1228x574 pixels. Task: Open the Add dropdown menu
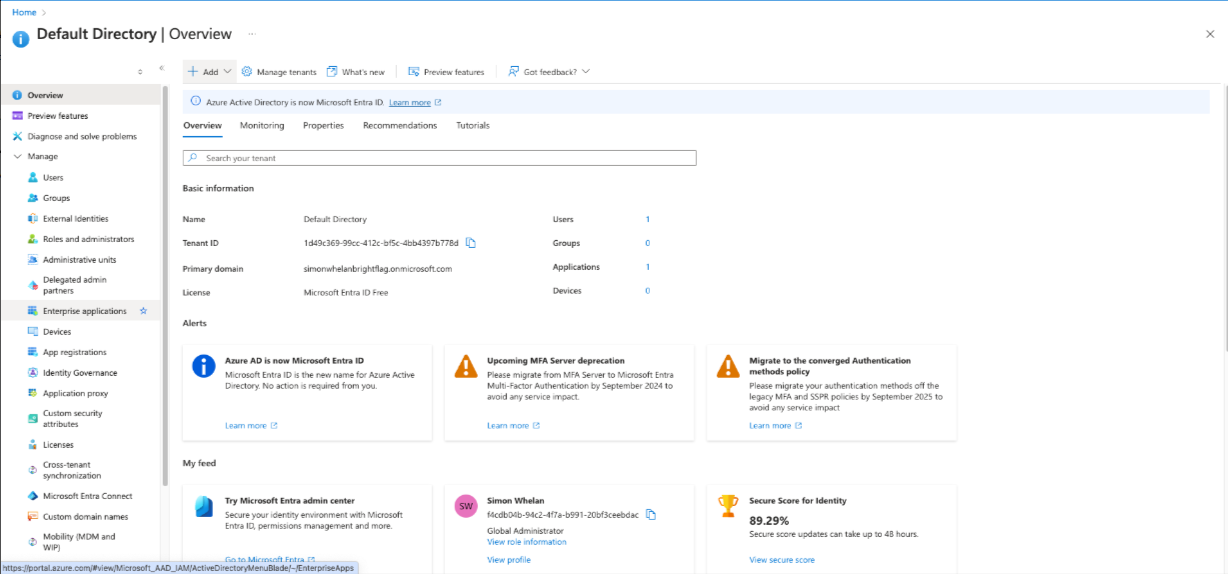(x=209, y=72)
